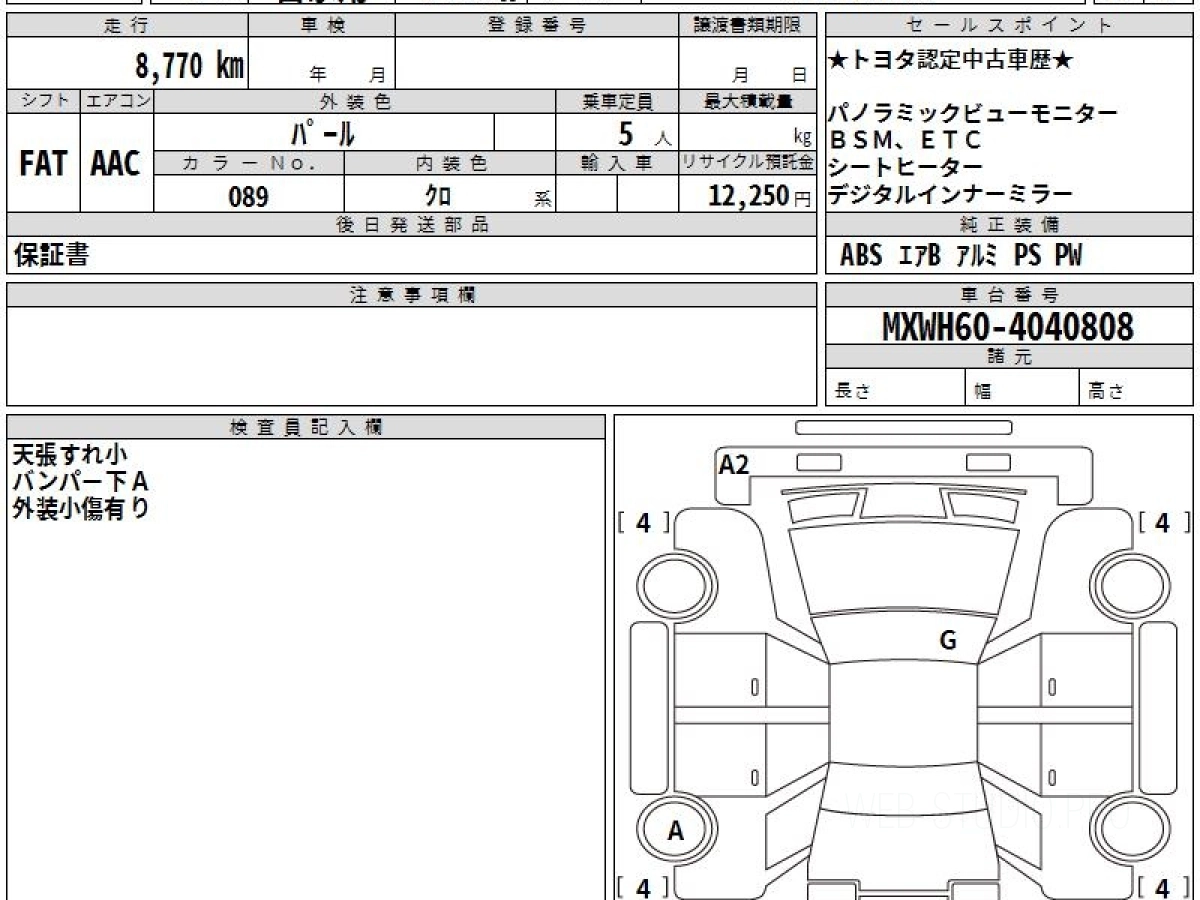Click the 内装色 header

450,164
